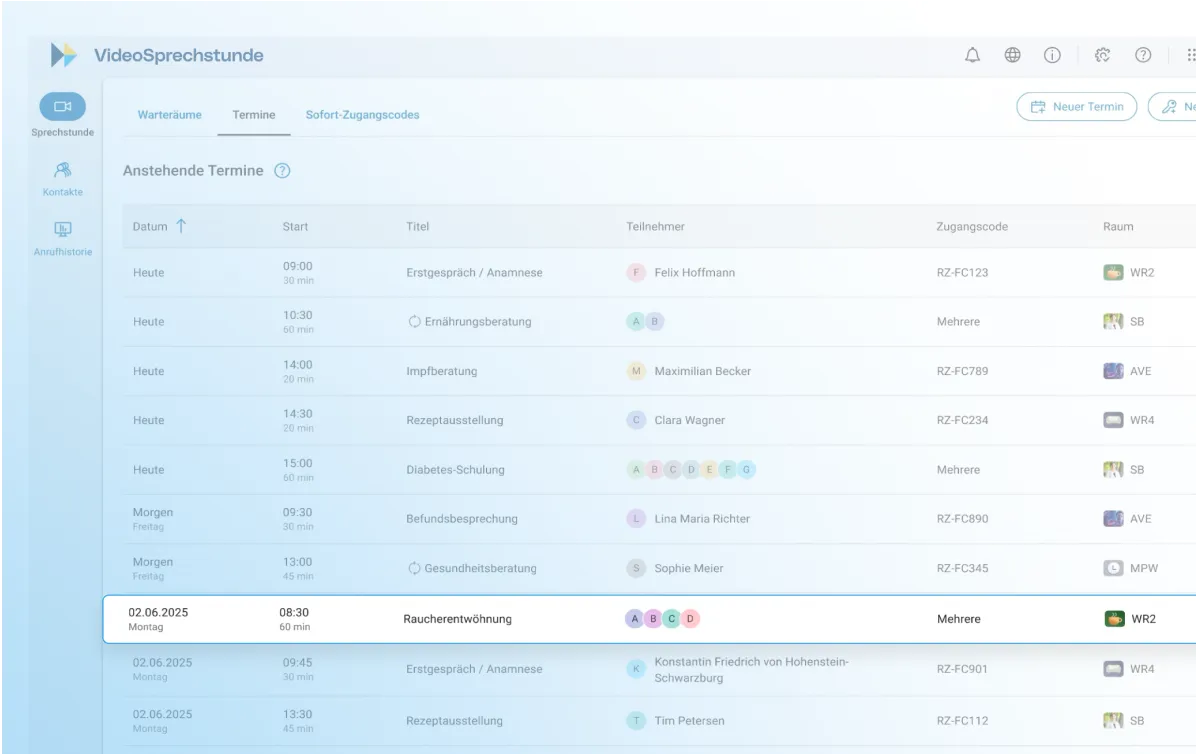Image resolution: width=1196 pixels, height=754 pixels.
Task: Click the Titel column header
Action: [417, 226]
